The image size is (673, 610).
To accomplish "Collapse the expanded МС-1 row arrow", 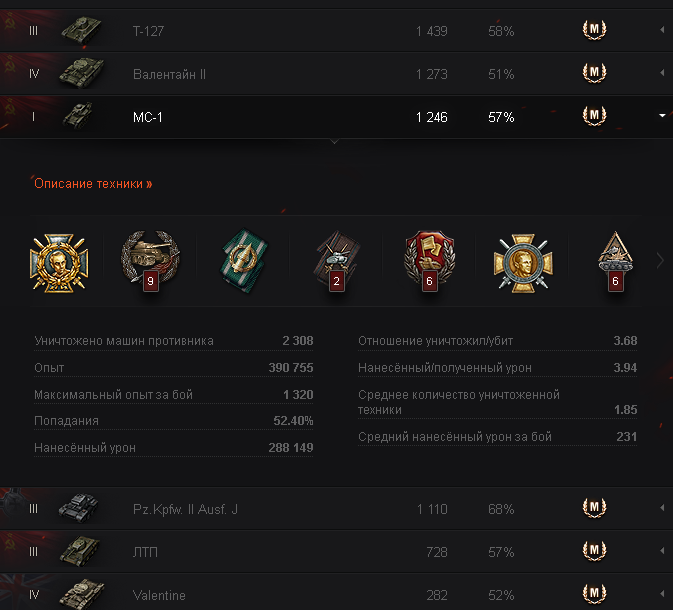I will point(662,117).
